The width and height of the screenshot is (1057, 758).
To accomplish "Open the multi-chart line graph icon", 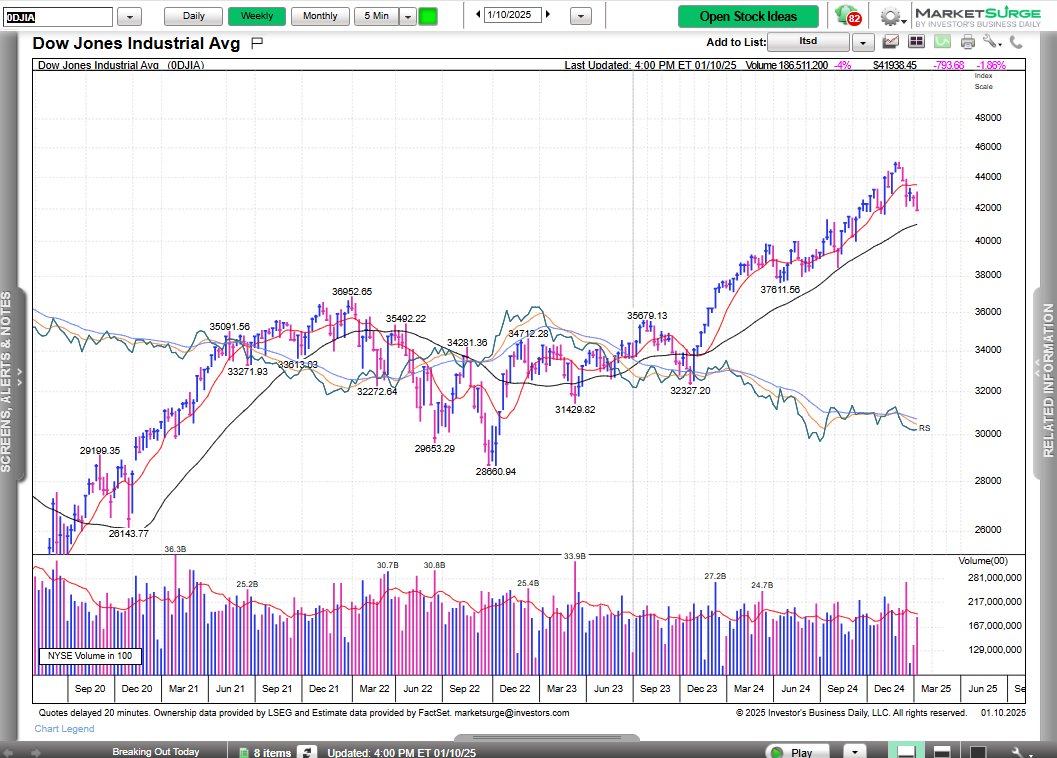I will (890, 42).
